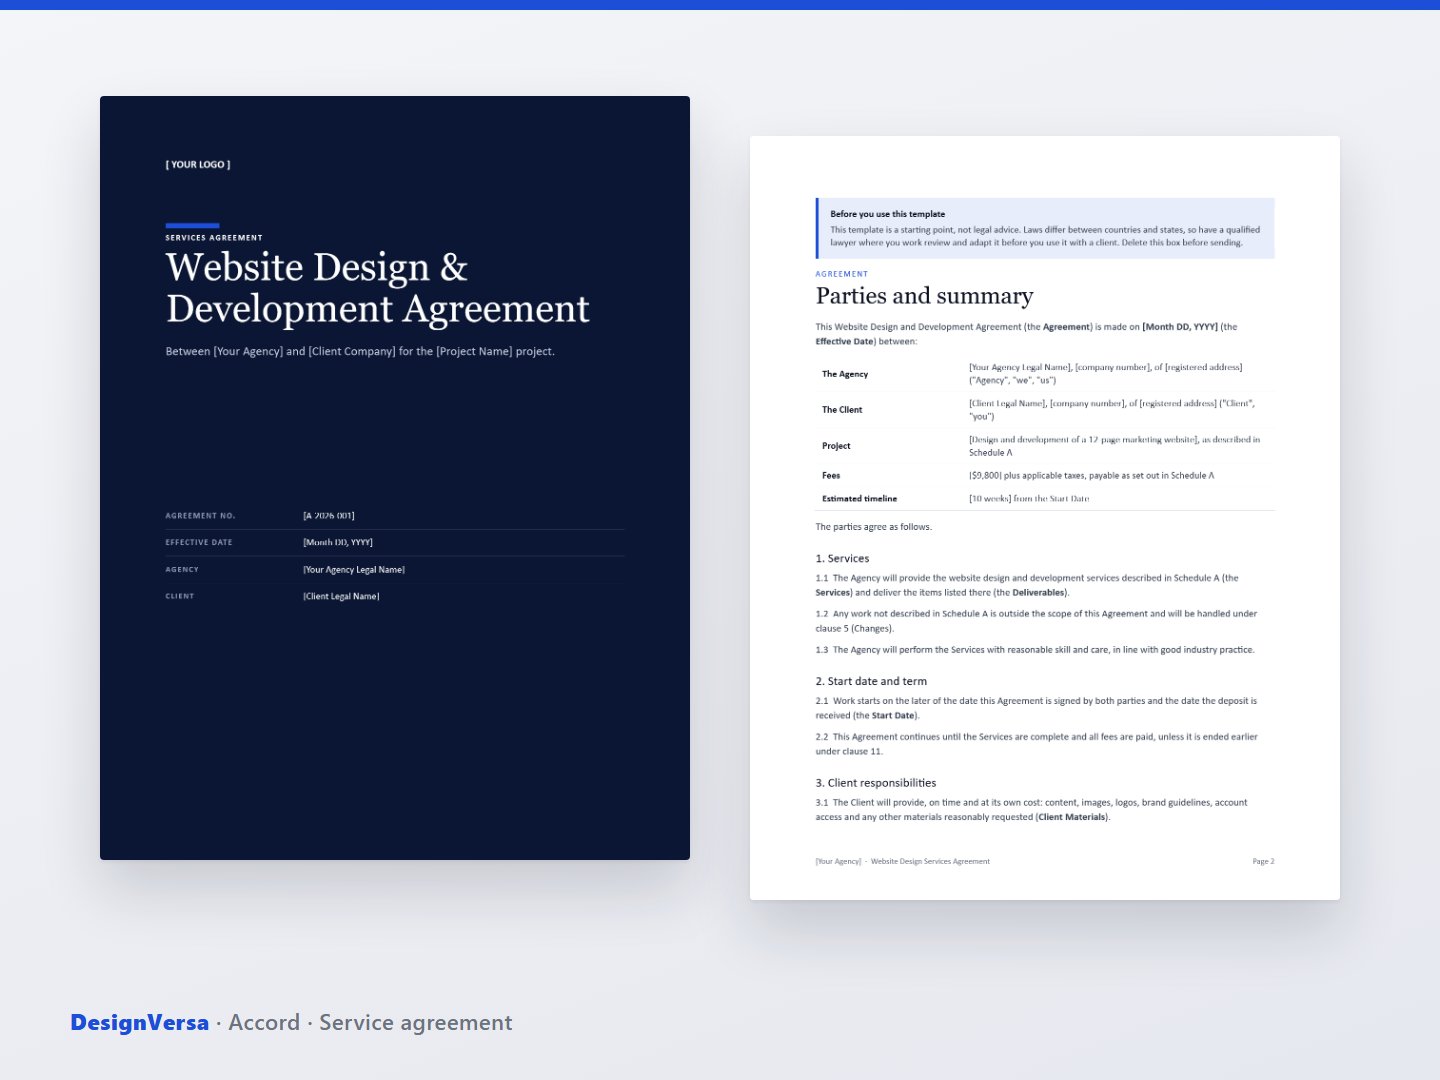Click clause 2.2 about Agreement continuing
Screen dimensions: 1440x1080
coord(1036,744)
